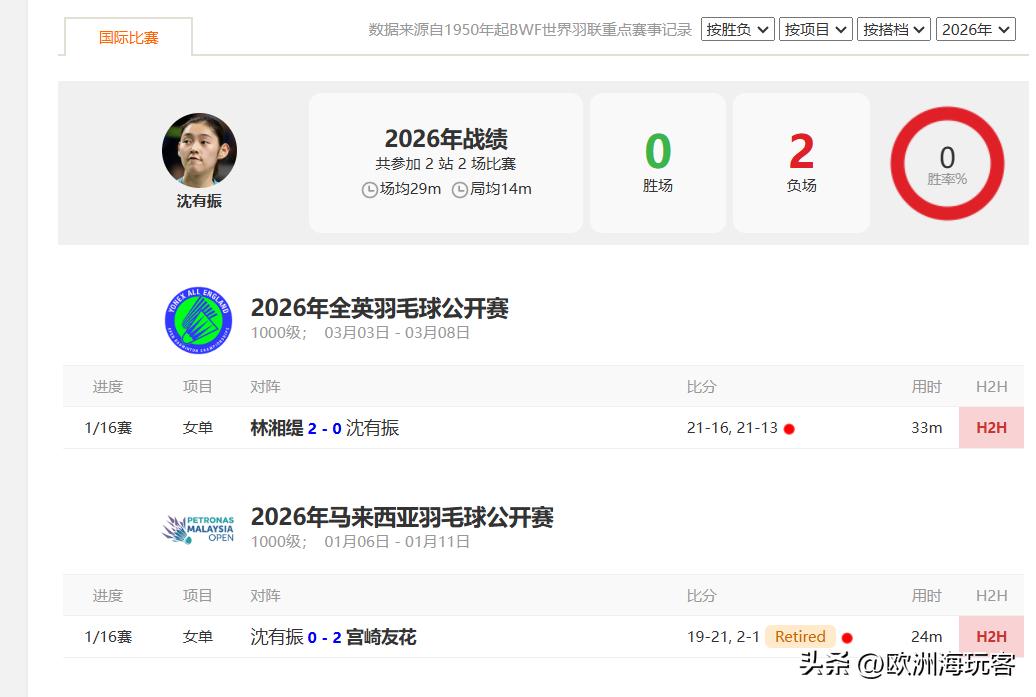Click score text 21-16, 21-13
This screenshot has width=1036, height=697.
[732, 427]
